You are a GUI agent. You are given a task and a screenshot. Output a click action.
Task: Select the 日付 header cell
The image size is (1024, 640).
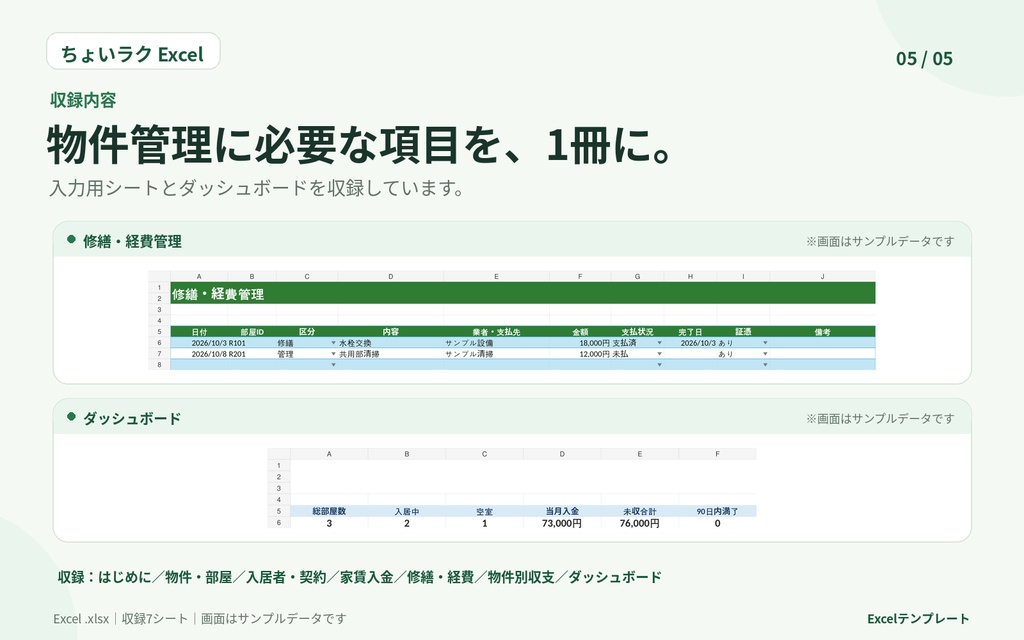click(x=199, y=332)
